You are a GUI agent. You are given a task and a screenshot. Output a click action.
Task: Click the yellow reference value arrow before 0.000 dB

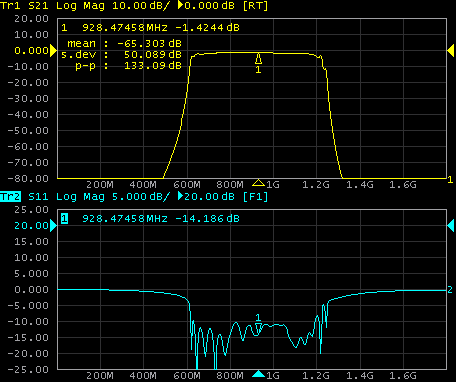(180, 5)
